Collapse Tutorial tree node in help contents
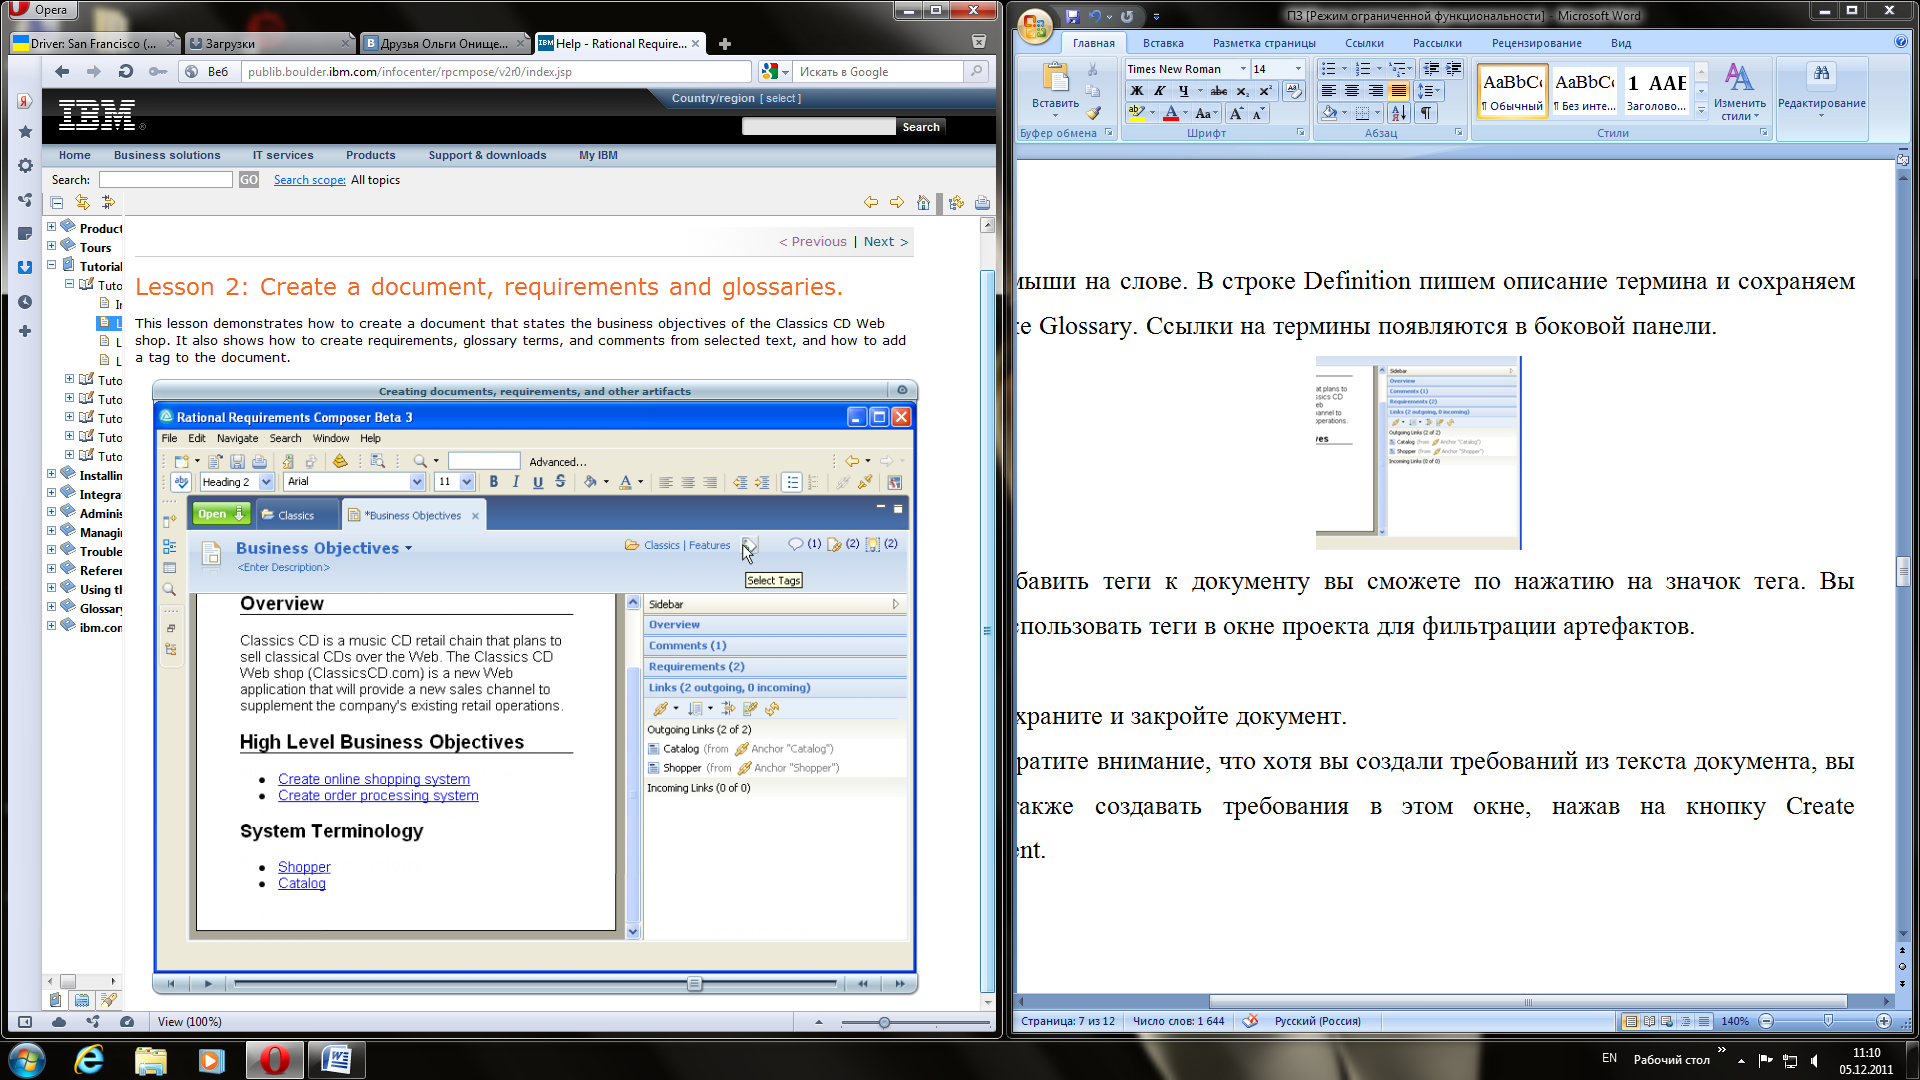The height and width of the screenshot is (1080, 1920). [x=51, y=265]
